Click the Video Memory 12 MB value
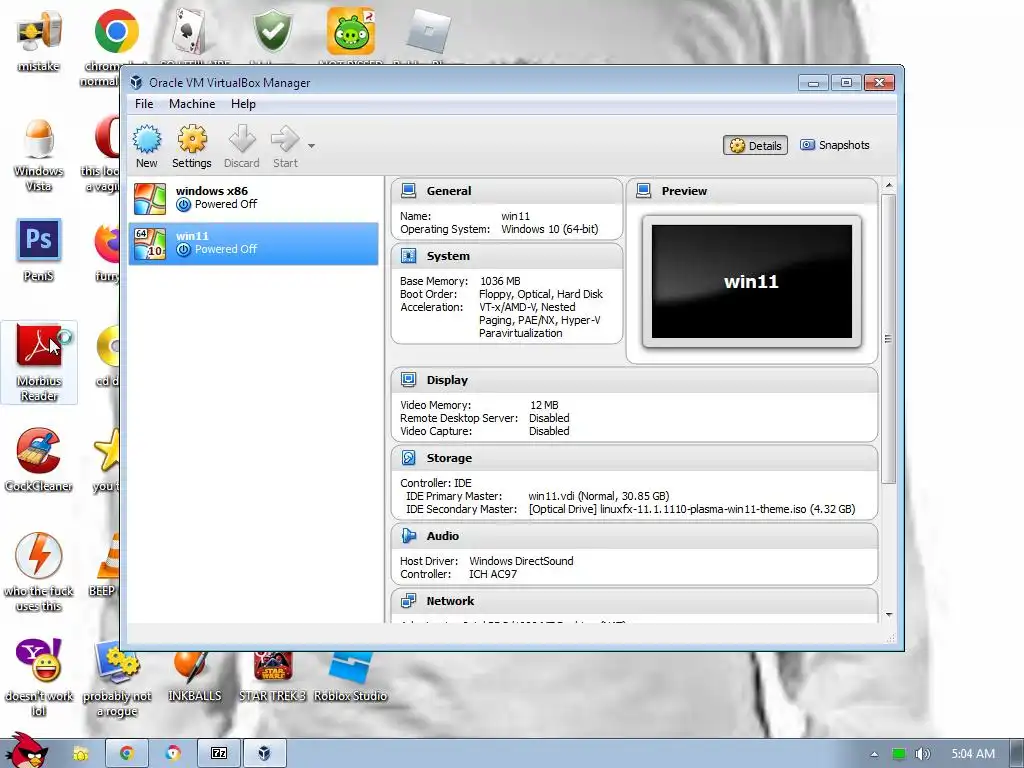This screenshot has height=768, width=1024. [x=544, y=406]
